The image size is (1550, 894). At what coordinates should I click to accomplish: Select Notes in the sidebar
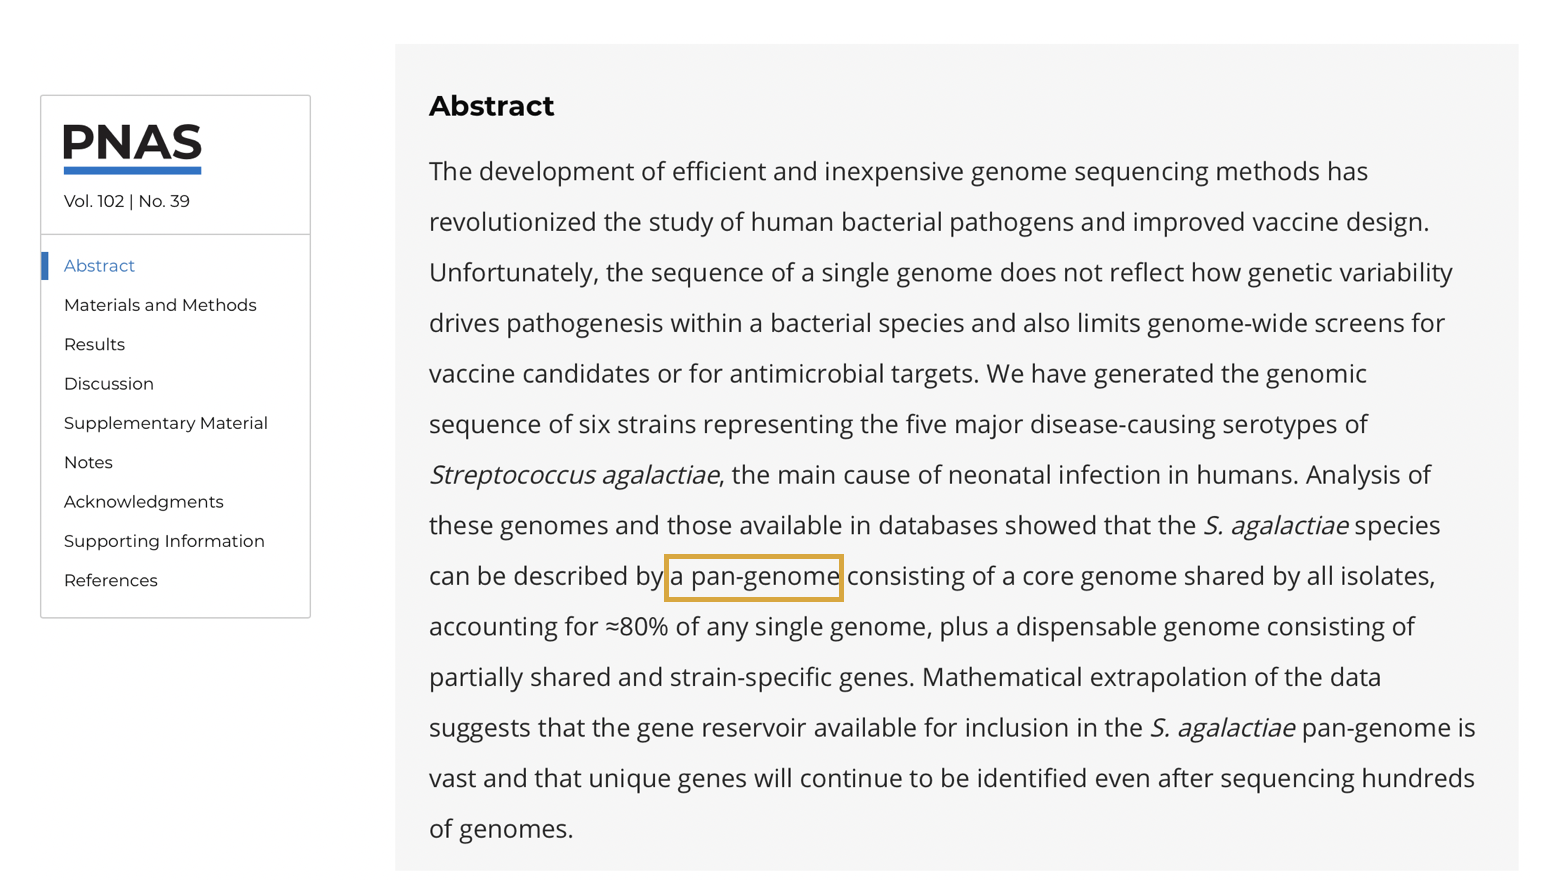coord(88,463)
